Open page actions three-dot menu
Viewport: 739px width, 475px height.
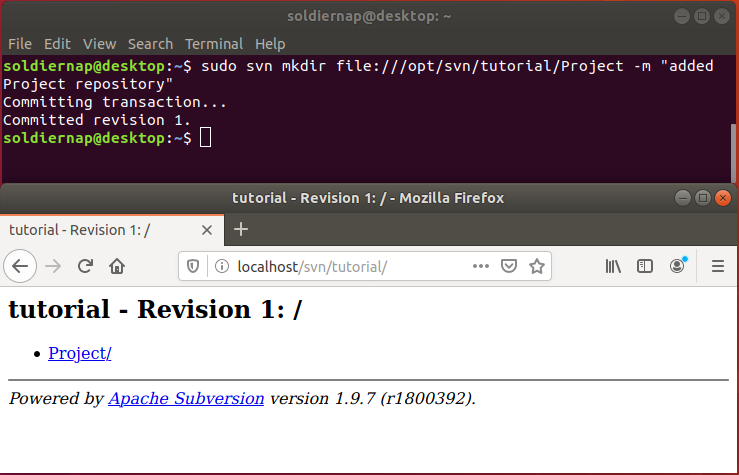(x=480, y=266)
